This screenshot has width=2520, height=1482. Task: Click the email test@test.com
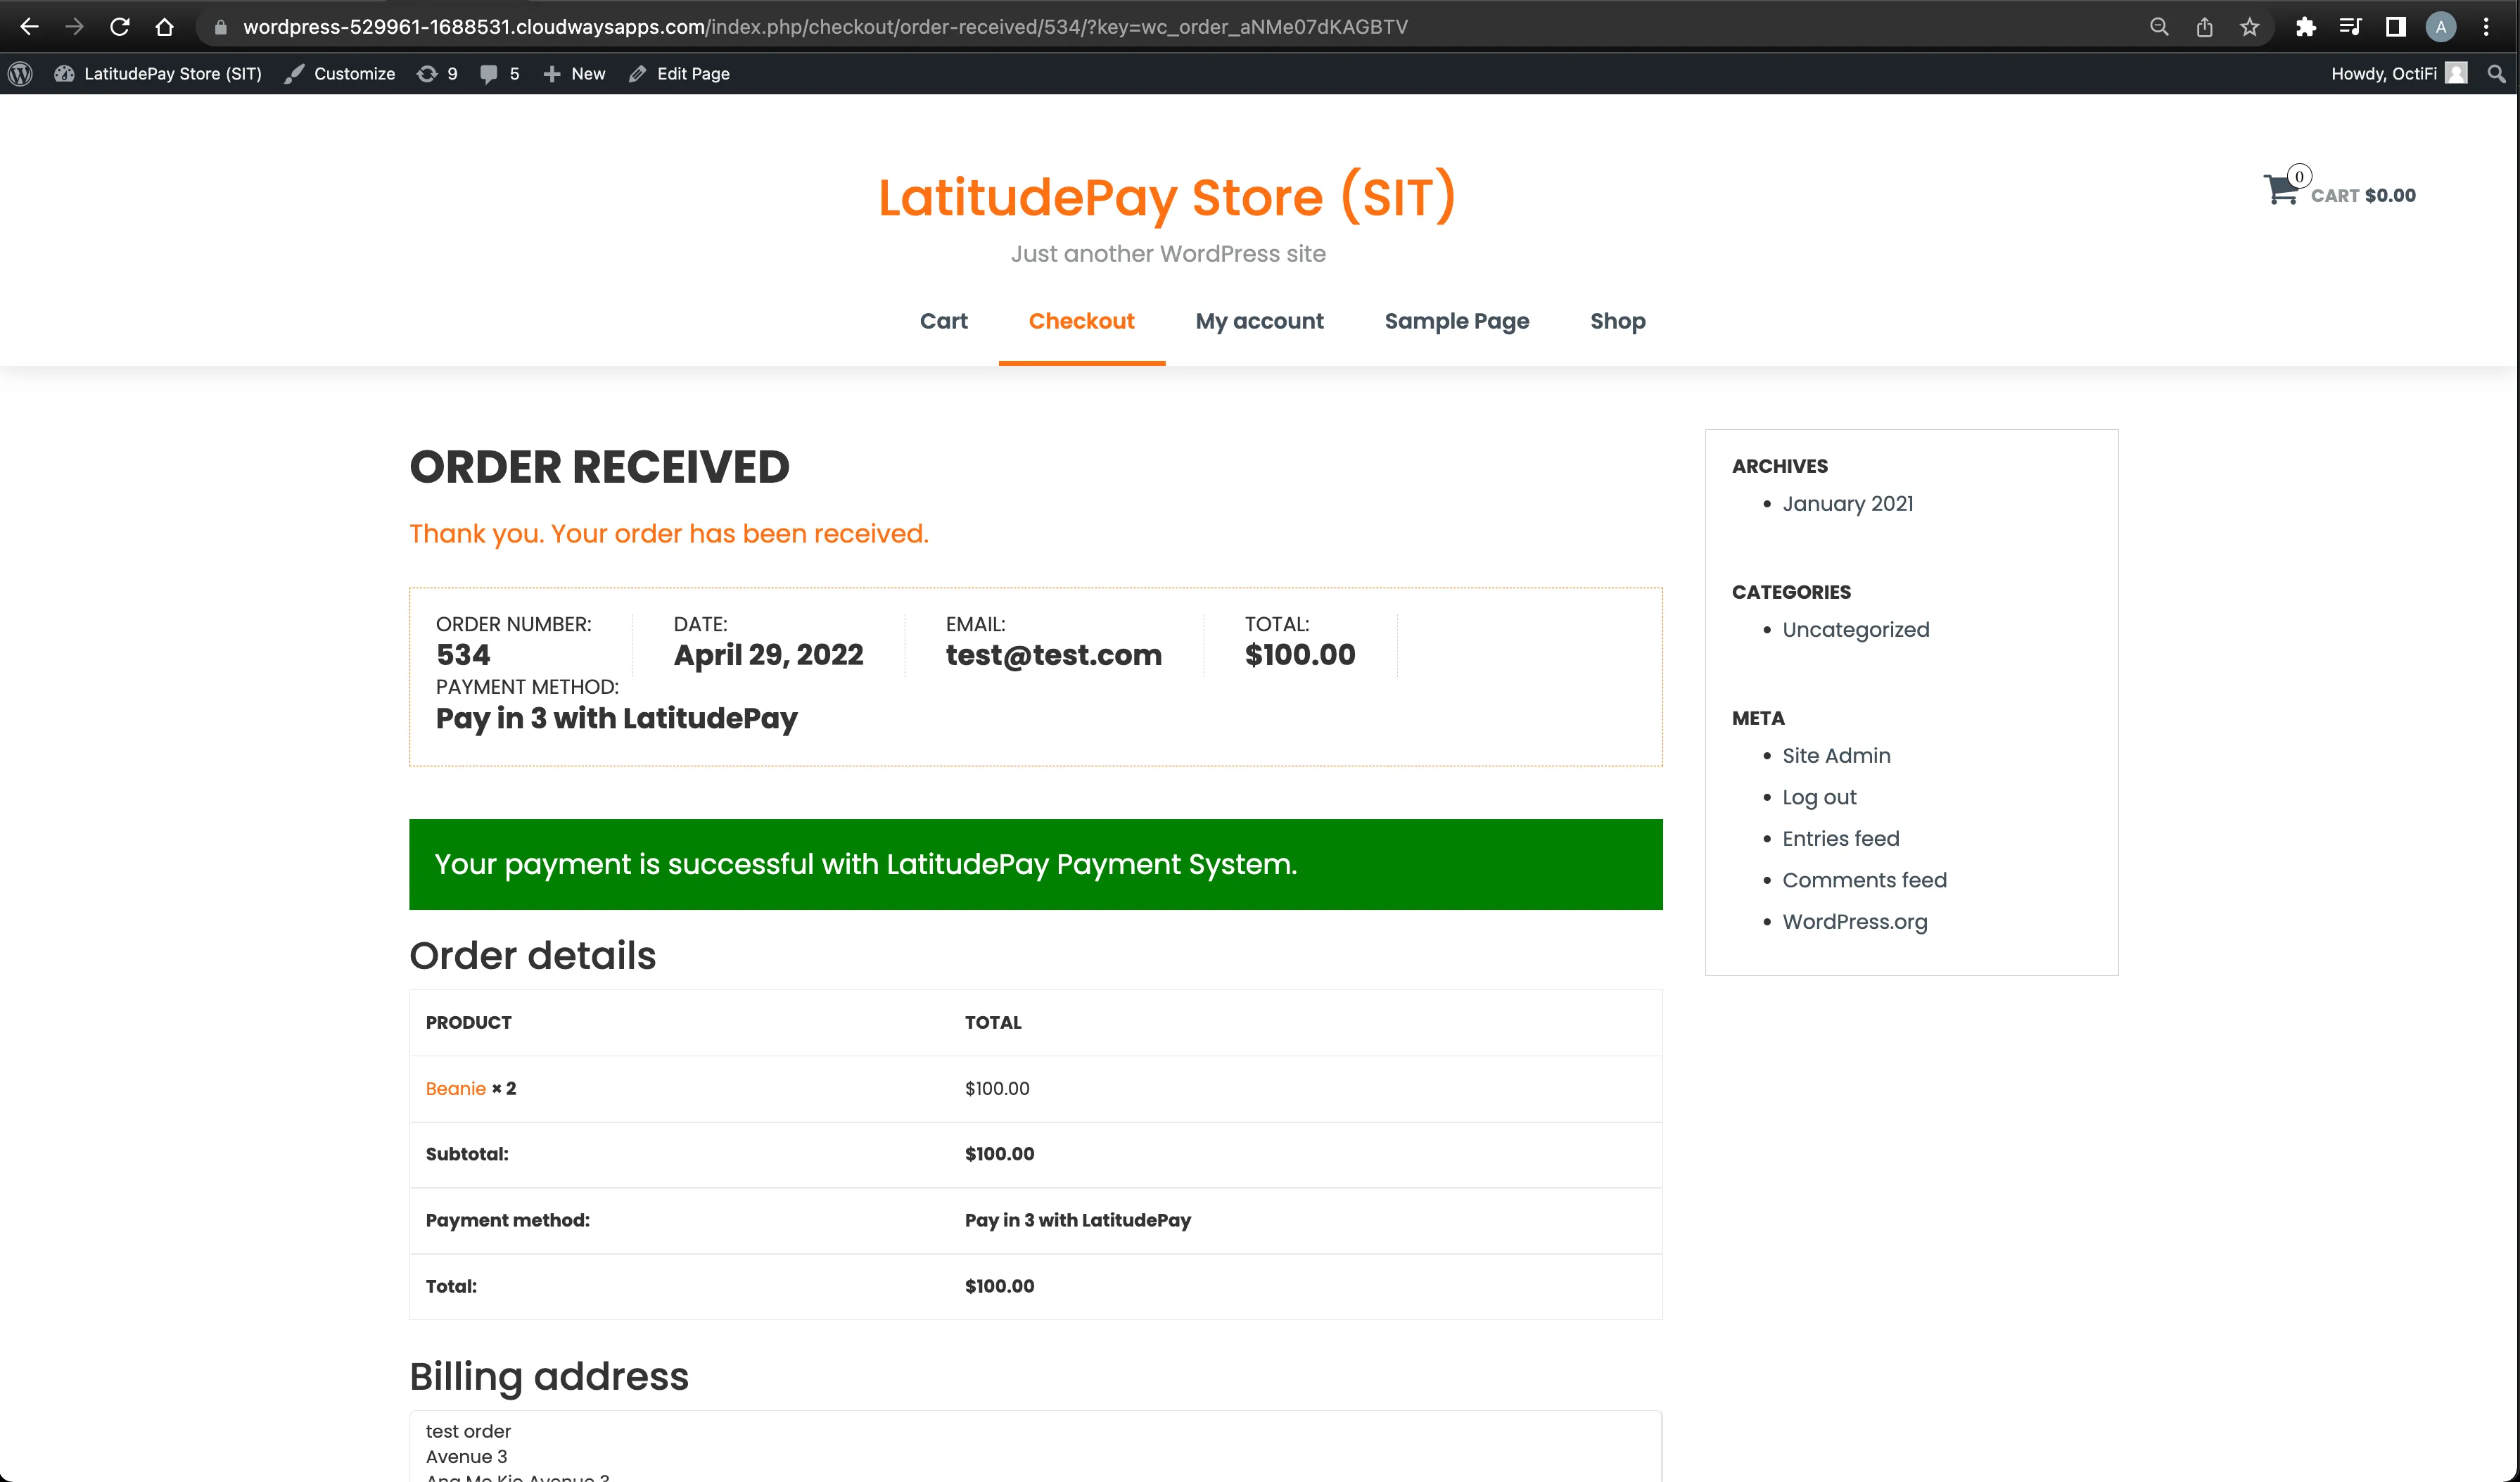pos(1053,655)
